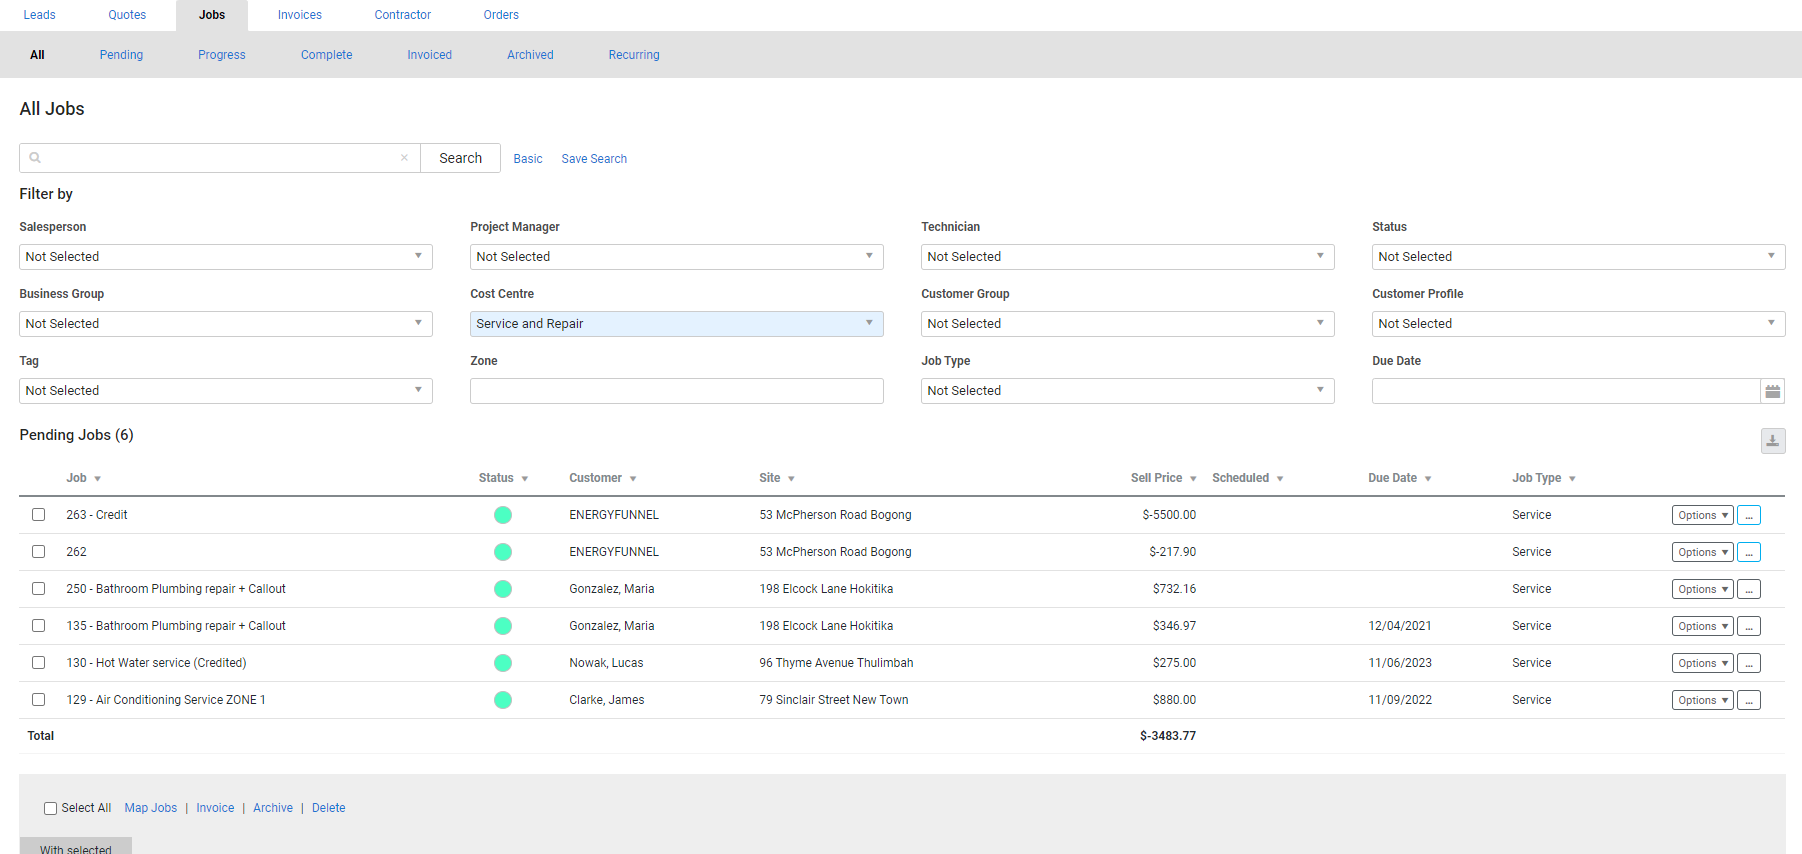Switch to Basic search link
1802x854 pixels.
[x=528, y=159]
